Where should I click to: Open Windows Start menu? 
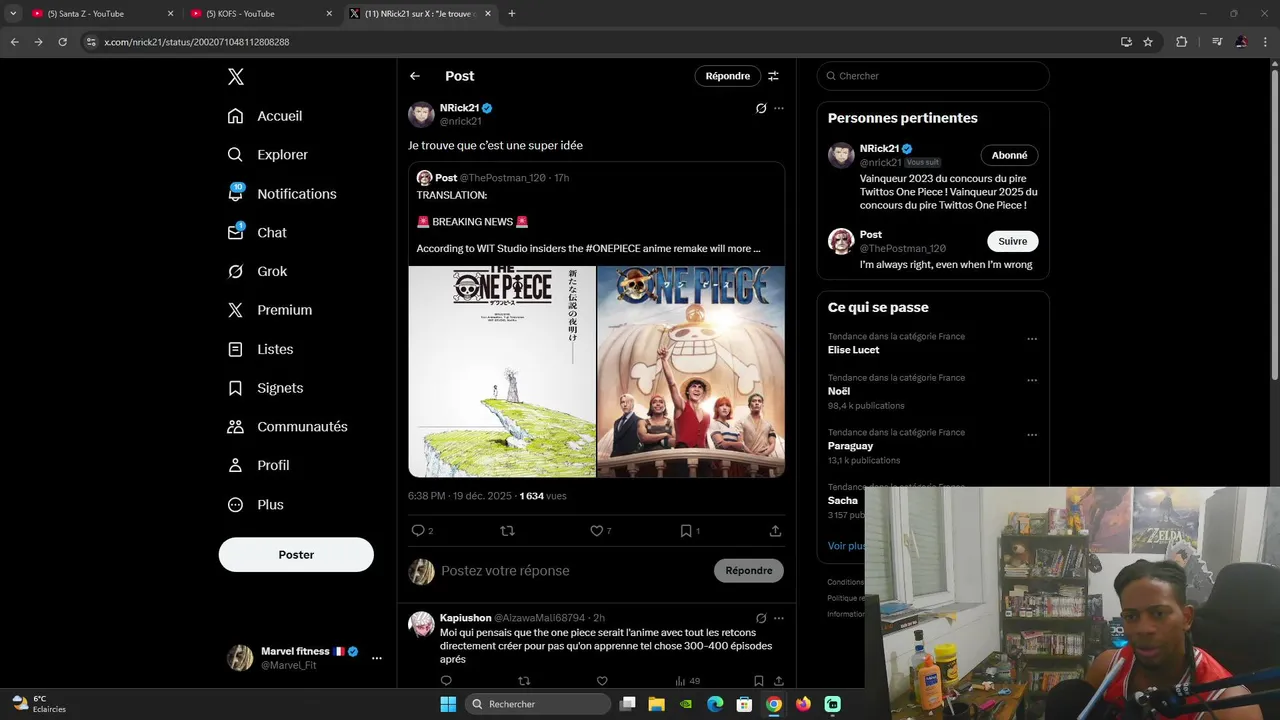448,704
